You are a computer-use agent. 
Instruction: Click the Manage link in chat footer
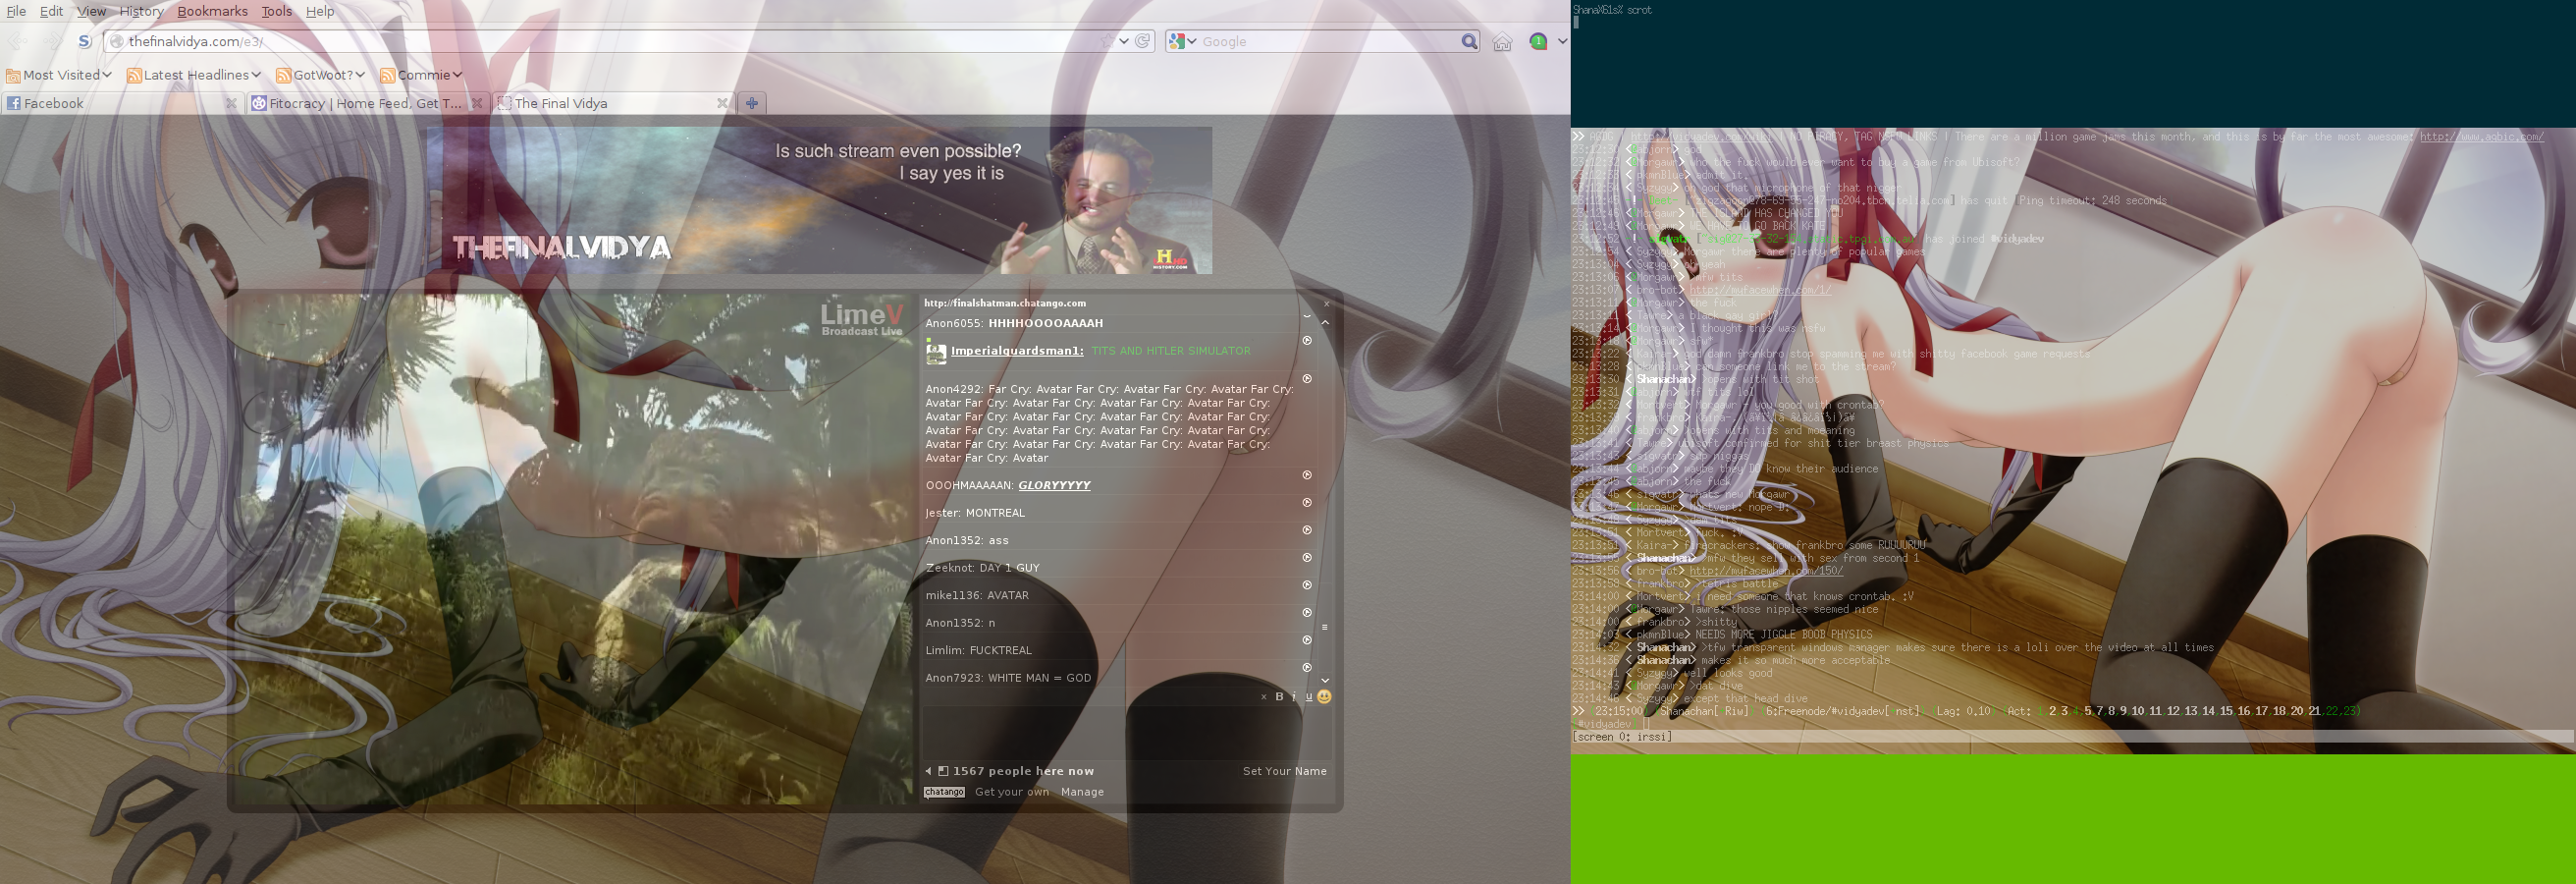click(x=1082, y=792)
